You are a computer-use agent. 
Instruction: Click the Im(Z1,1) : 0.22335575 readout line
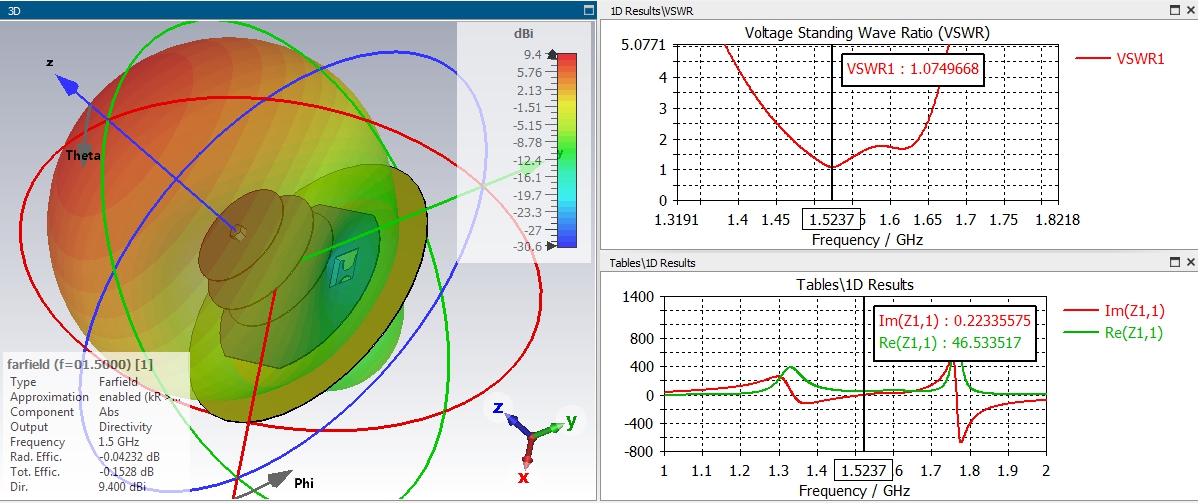click(x=954, y=321)
